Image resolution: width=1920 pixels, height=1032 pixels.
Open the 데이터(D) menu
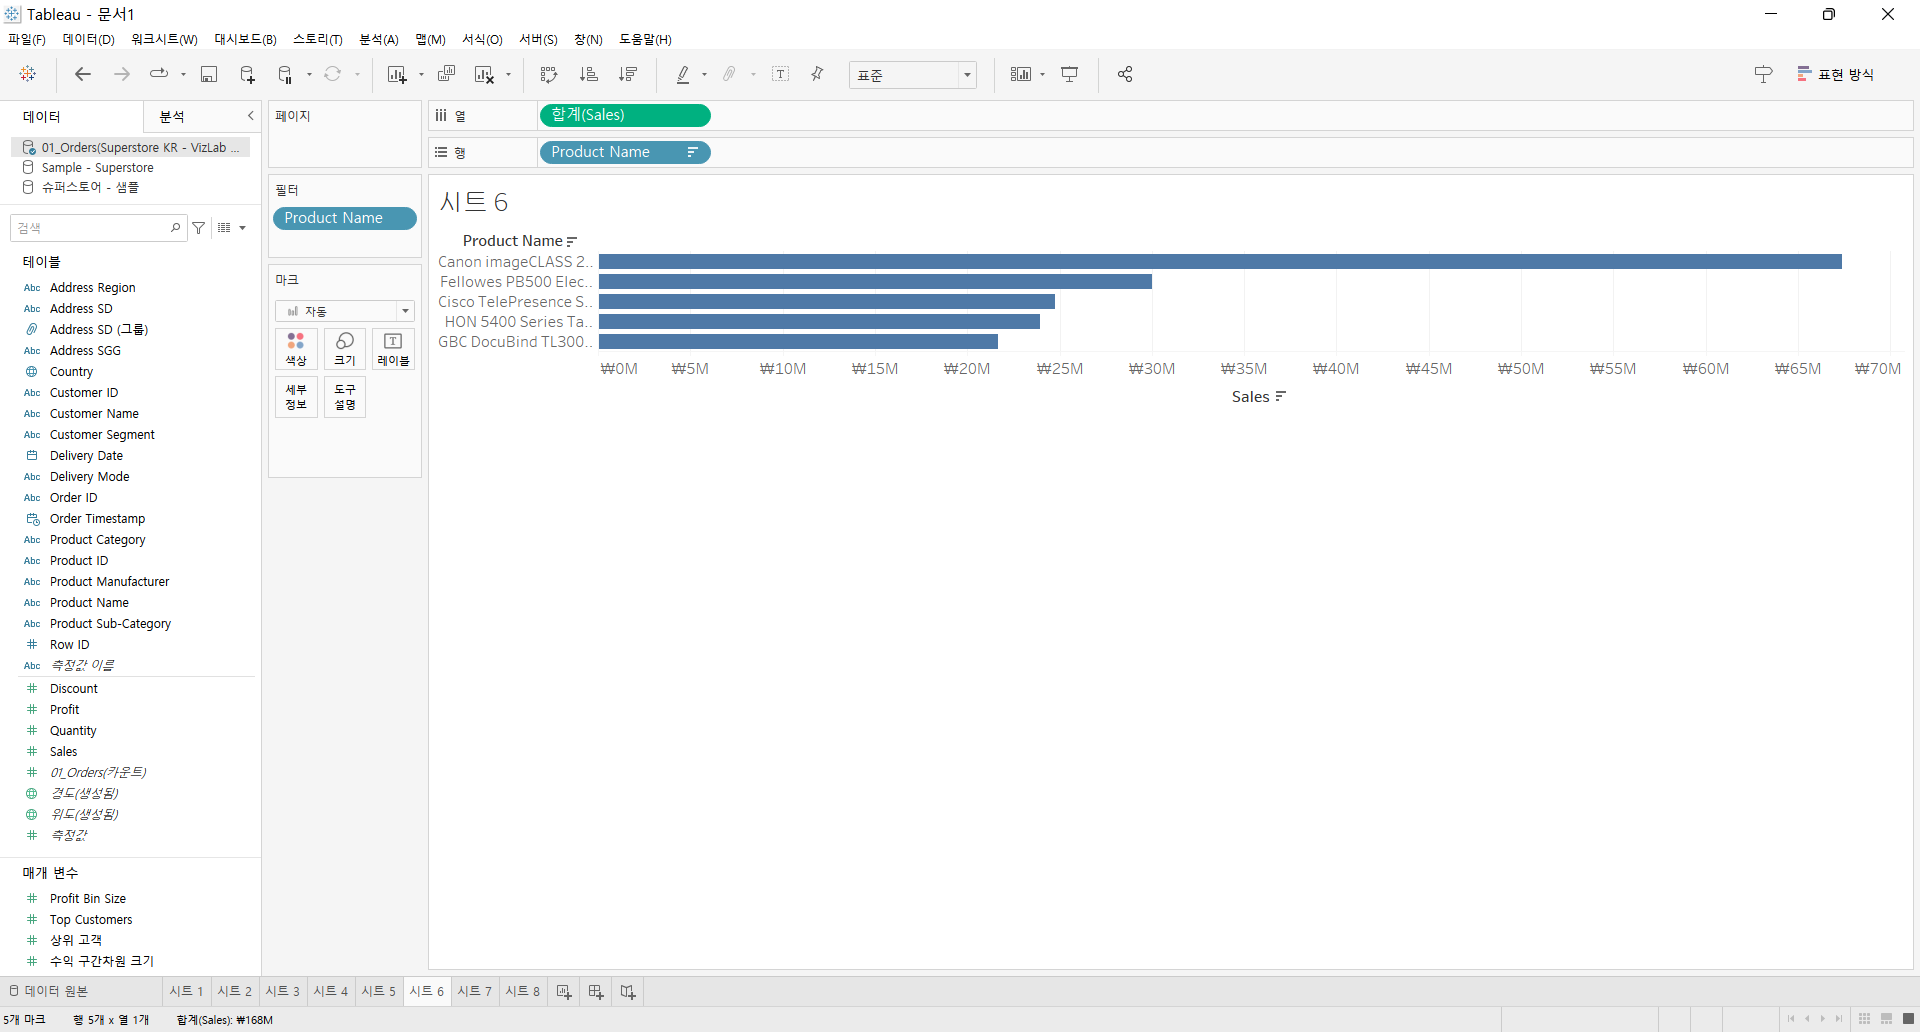pyautogui.click(x=88, y=39)
